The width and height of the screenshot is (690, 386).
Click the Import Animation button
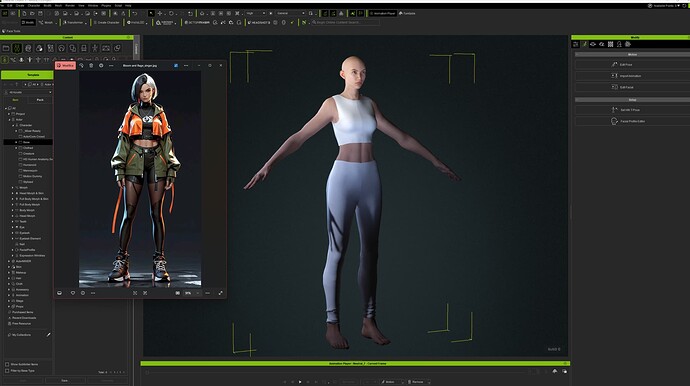632,76
